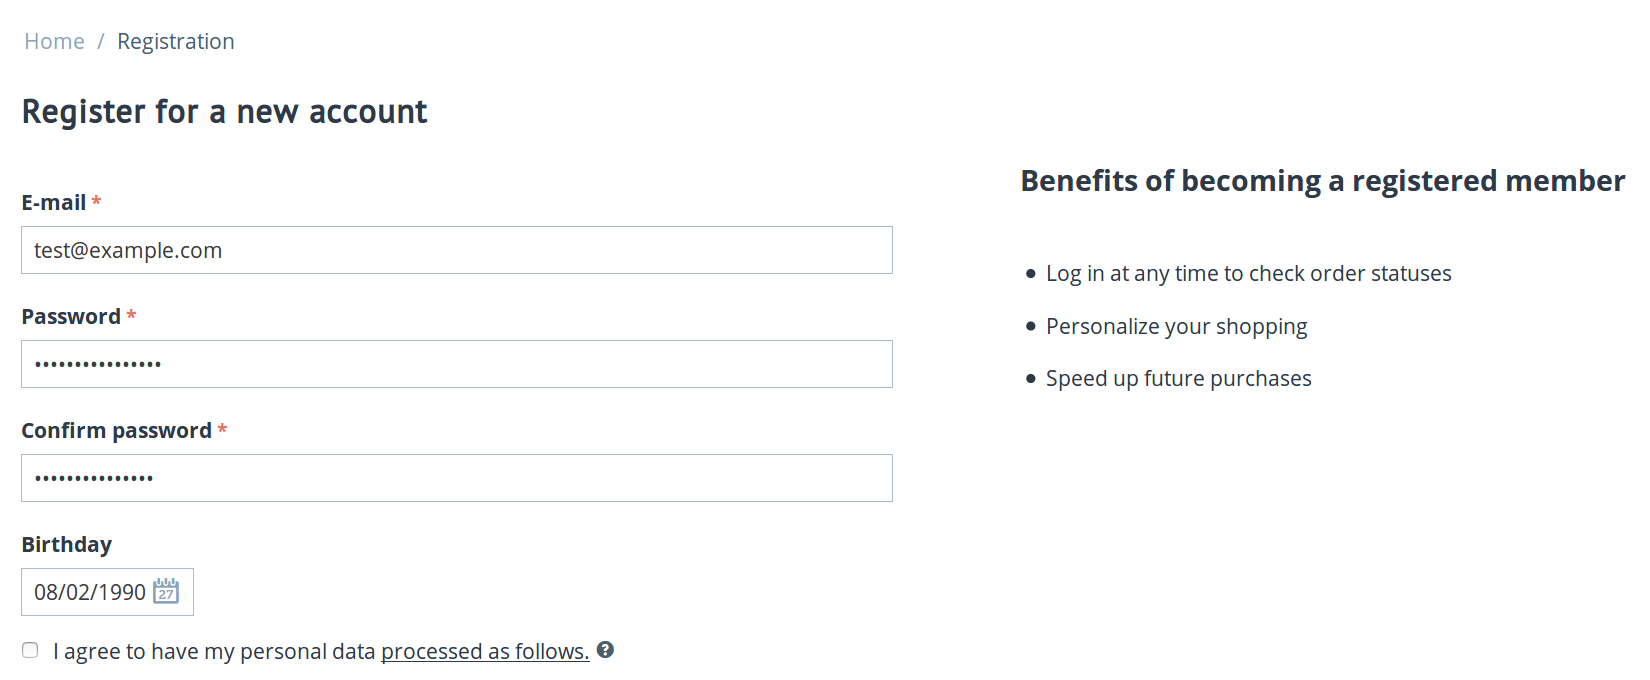Select the Registration breadcrumb item
Image resolution: width=1650 pixels, height=680 pixels.
pos(176,41)
